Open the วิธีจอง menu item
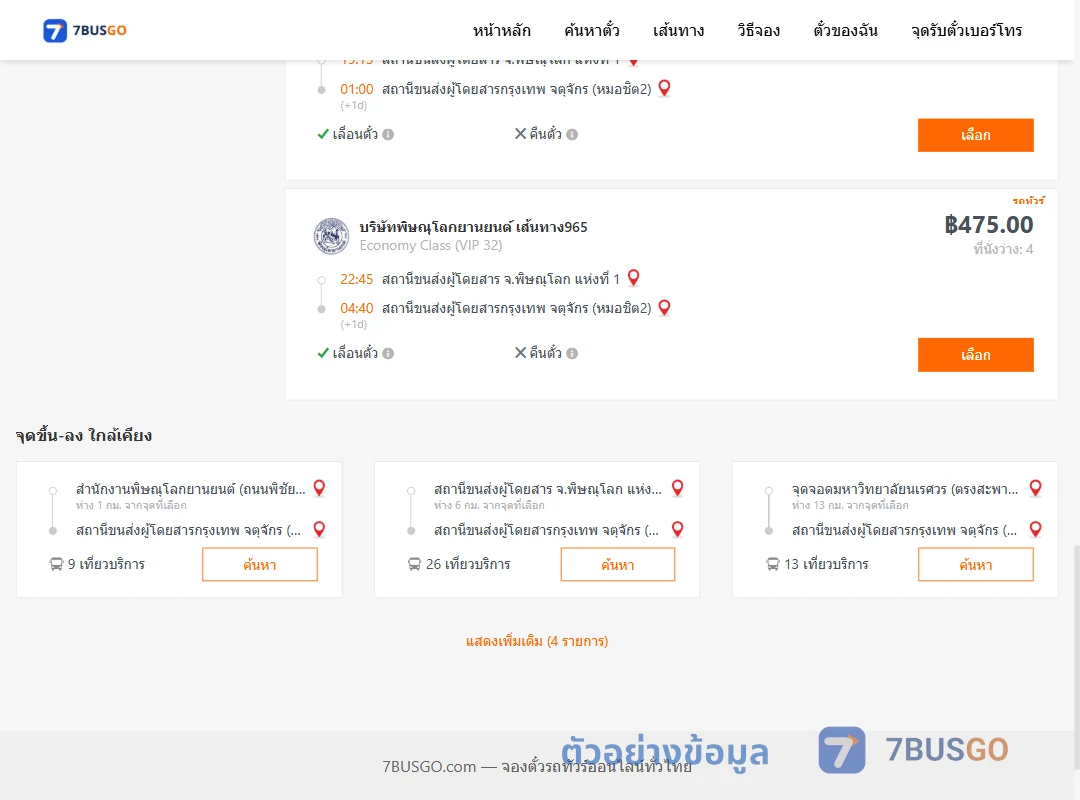The width and height of the screenshot is (1080, 800). [758, 30]
